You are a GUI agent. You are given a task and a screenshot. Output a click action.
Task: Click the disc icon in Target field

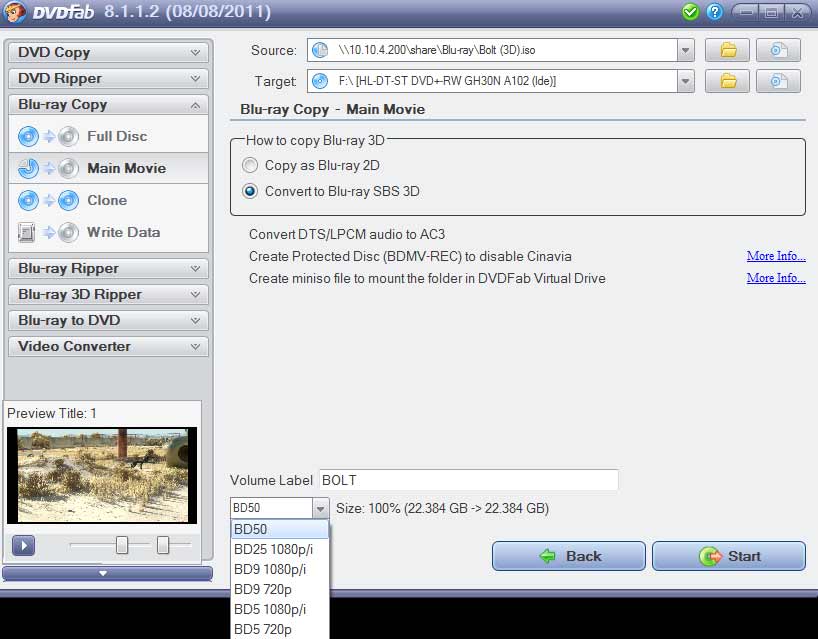point(320,81)
